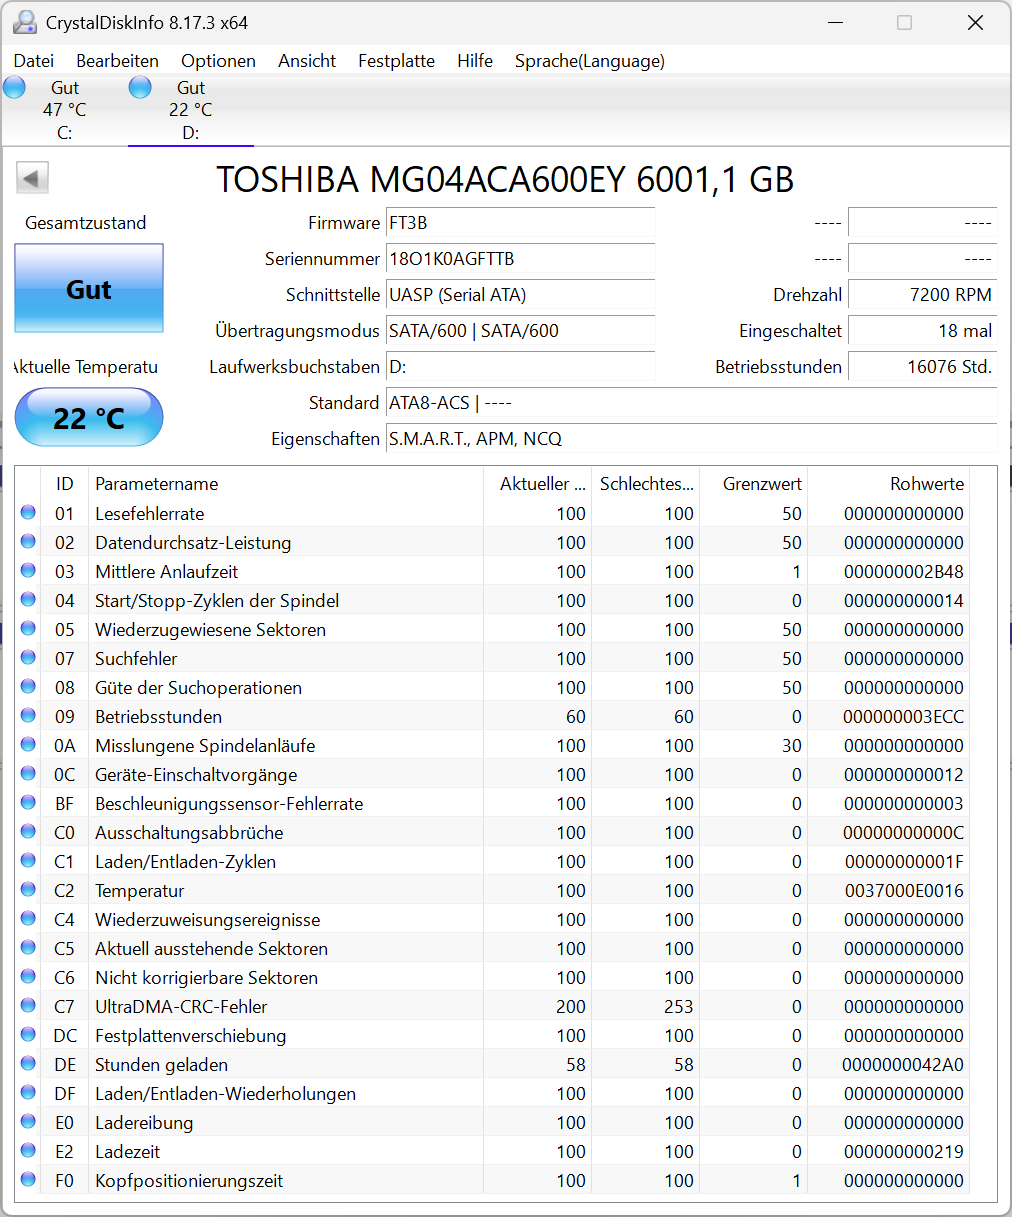Viewport: 1012px width, 1217px height.
Task: Select the C: drive status orb
Action: (x=15, y=88)
